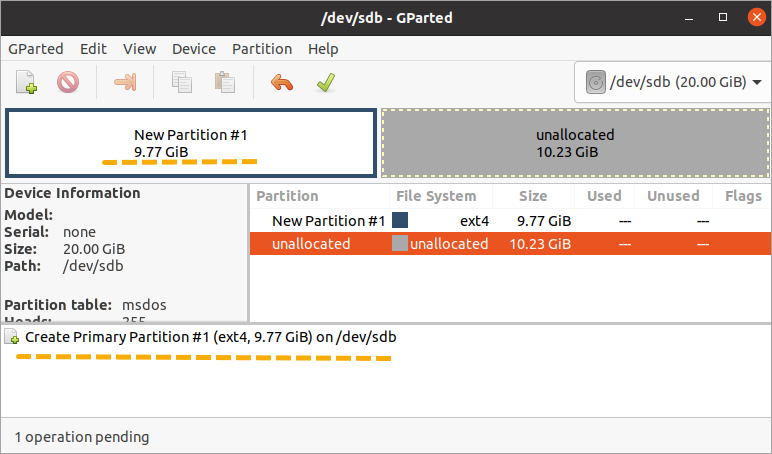Click the File System column header

point(436,196)
